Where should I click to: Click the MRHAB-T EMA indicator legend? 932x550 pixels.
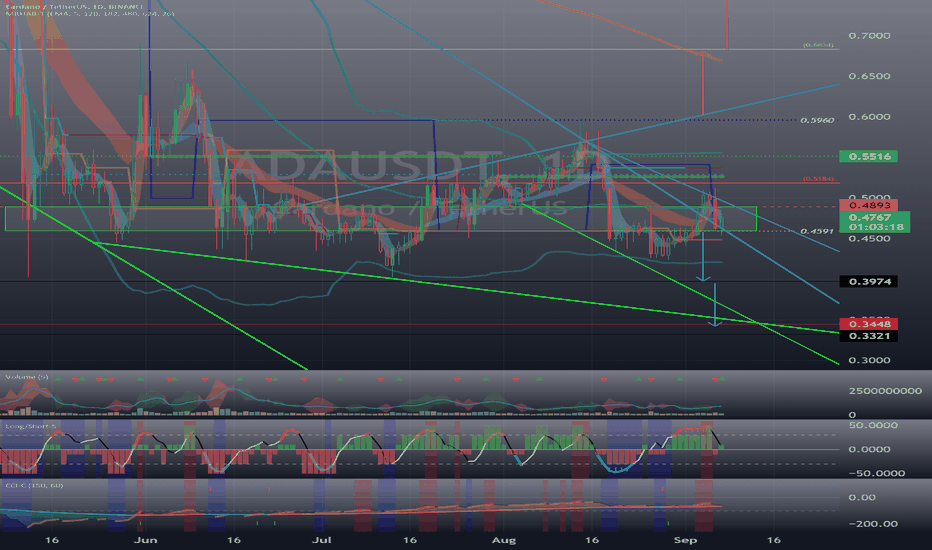click(x=89, y=13)
